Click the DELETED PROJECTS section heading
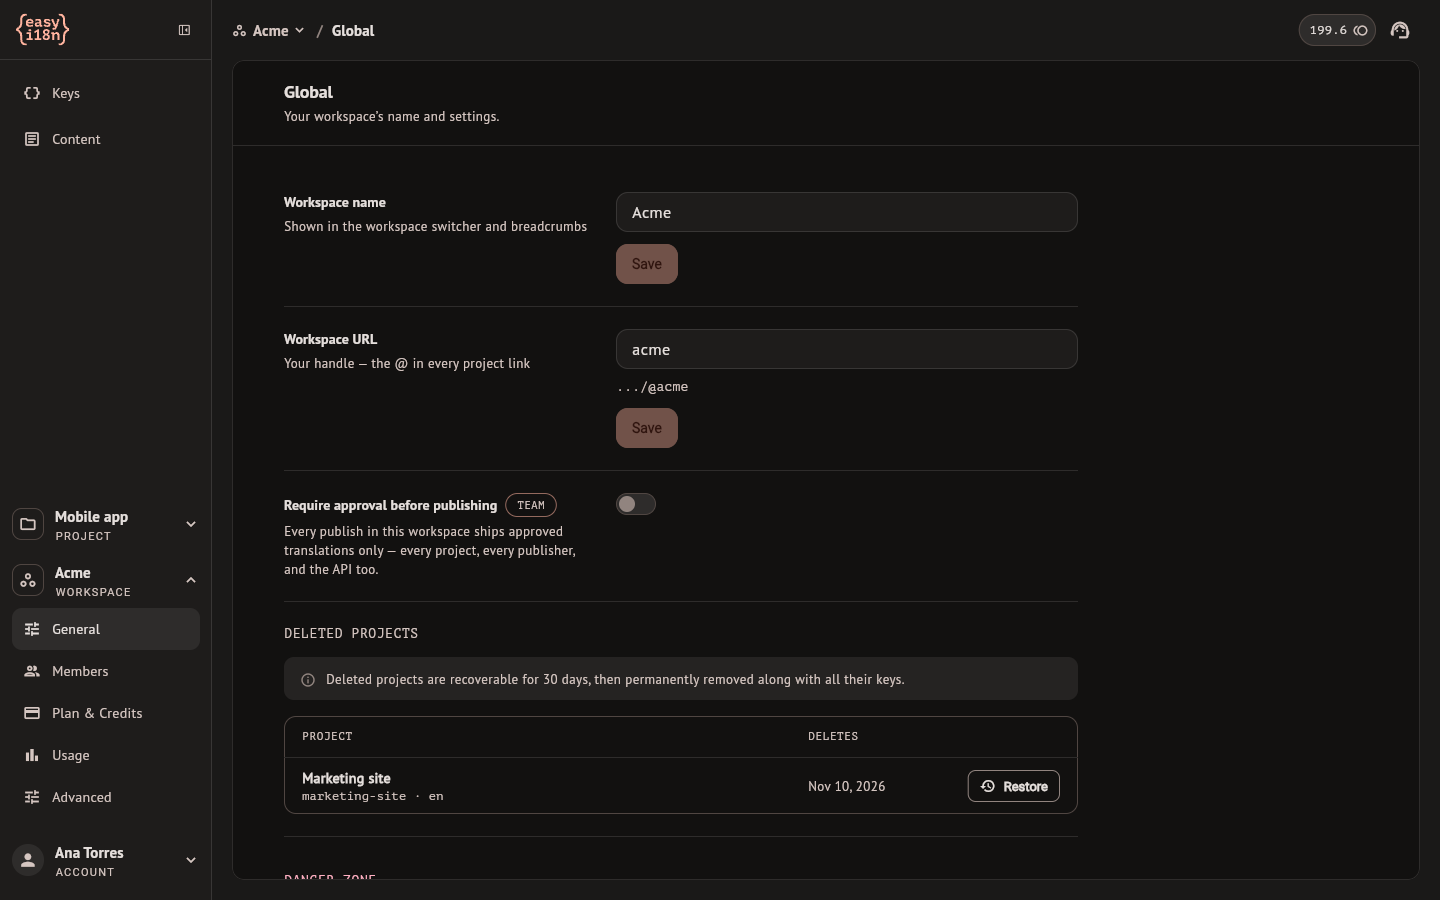 click(x=351, y=633)
